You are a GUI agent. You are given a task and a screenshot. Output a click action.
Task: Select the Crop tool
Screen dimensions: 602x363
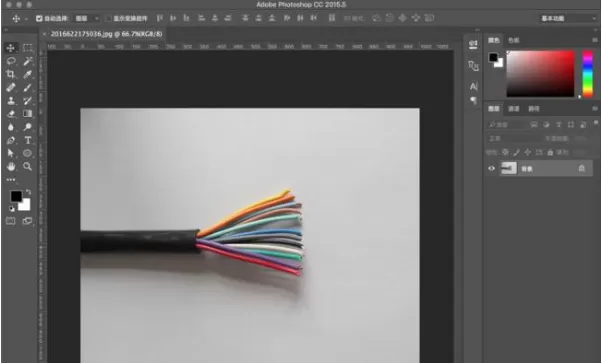click(11, 74)
